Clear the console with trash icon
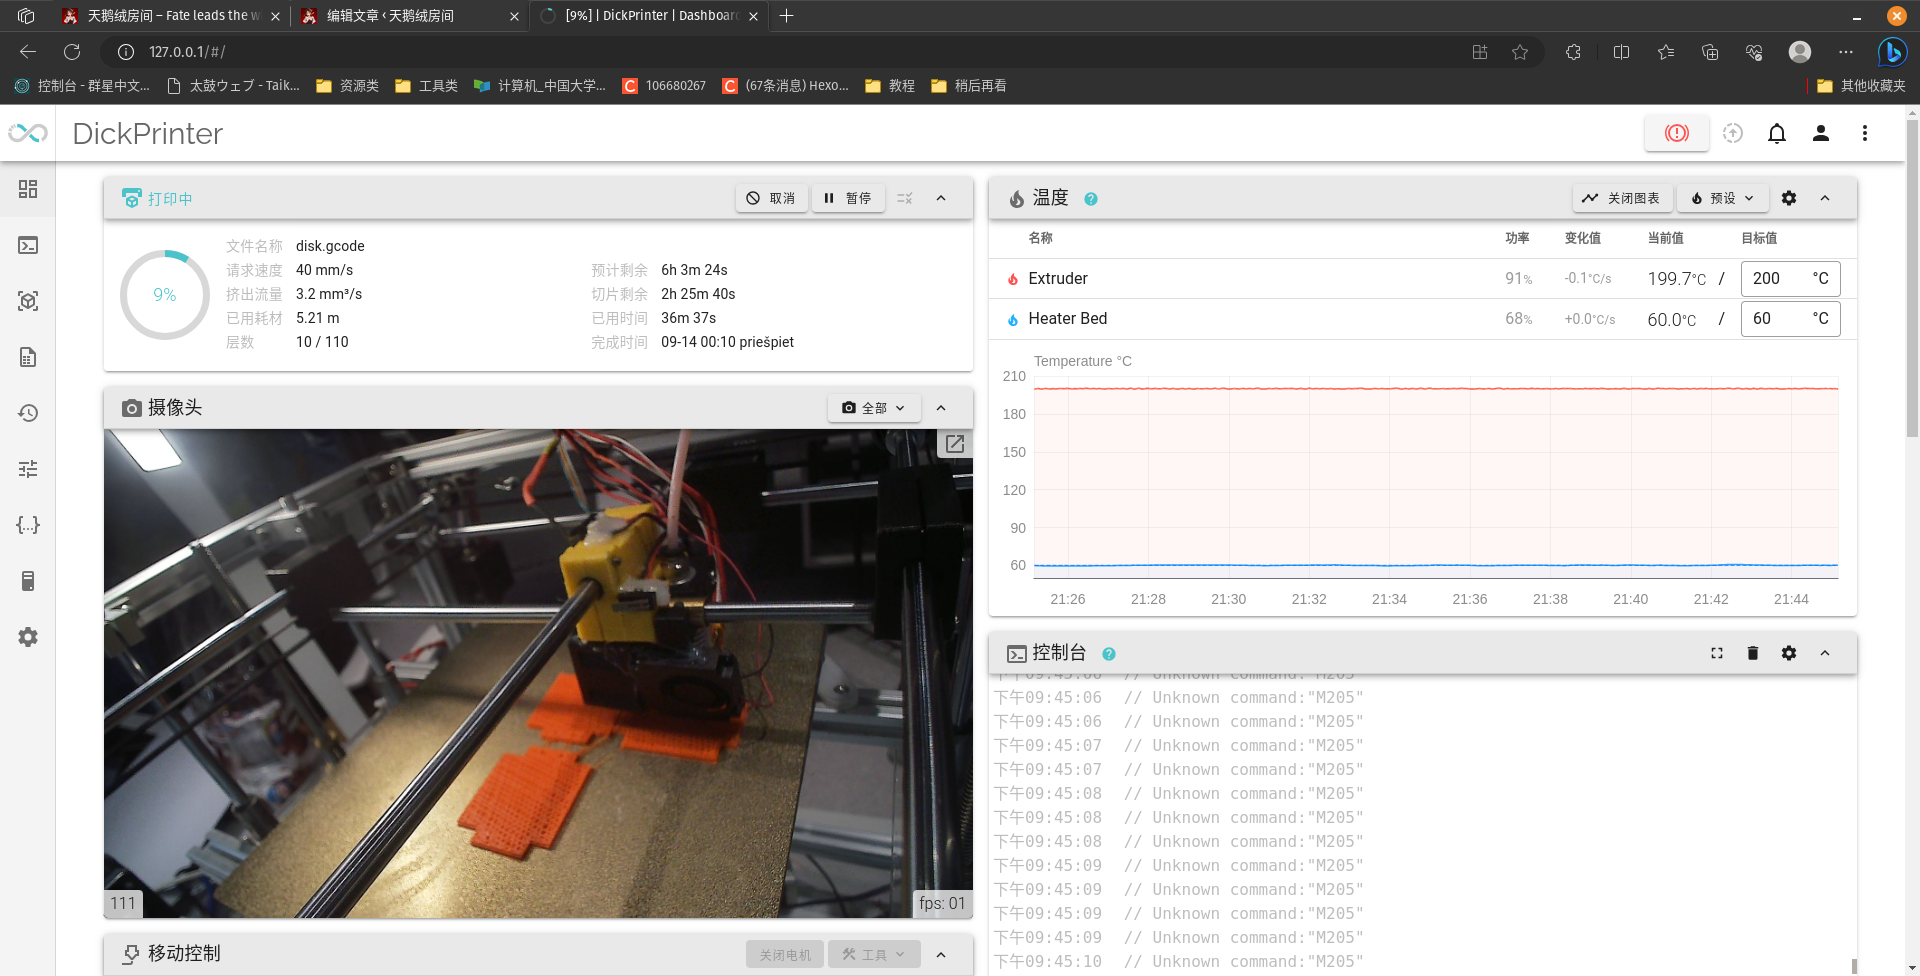Viewport: 1920px width, 976px height. coord(1752,653)
